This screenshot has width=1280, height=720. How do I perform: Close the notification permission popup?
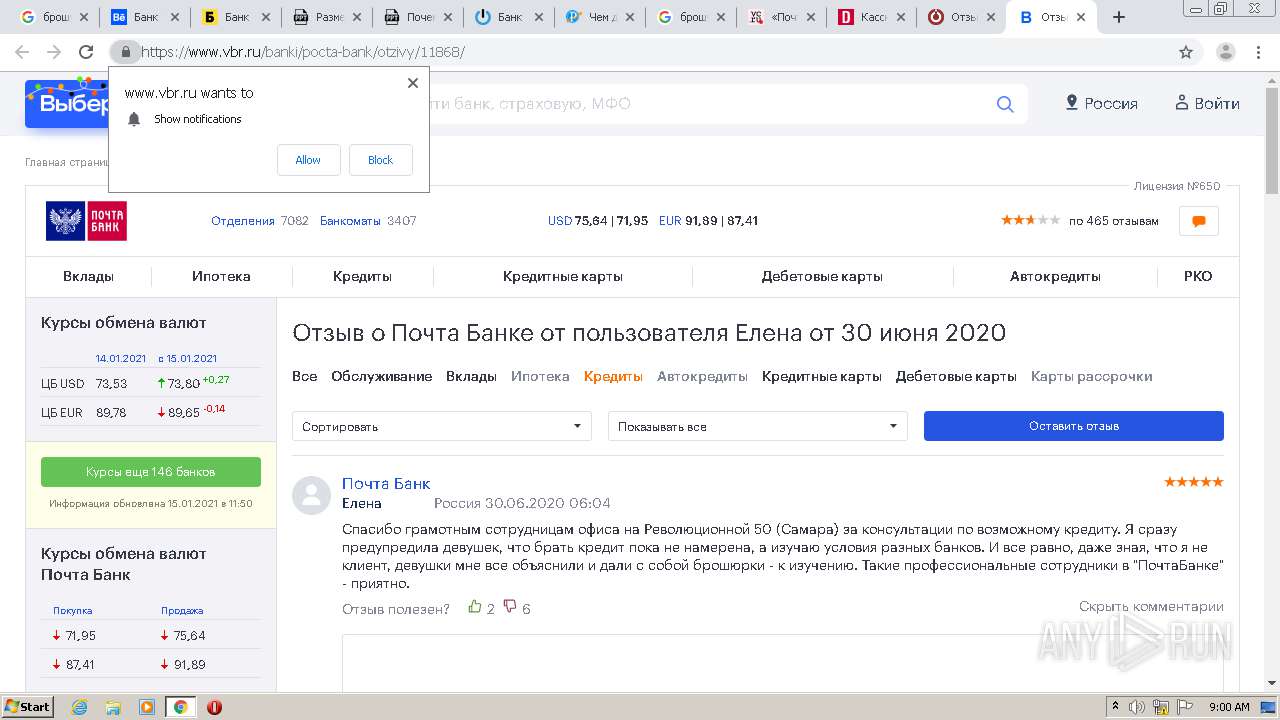[x=413, y=83]
